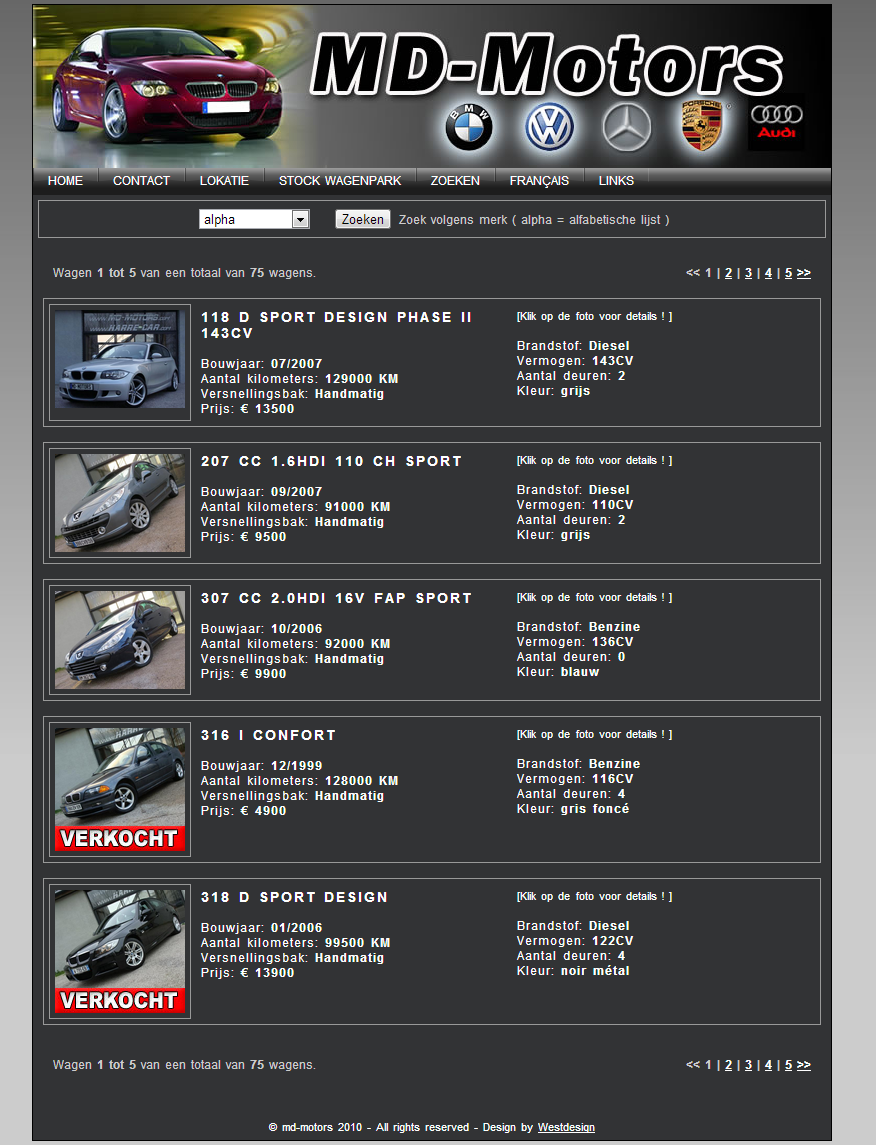Open the HOME menu item

[x=65, y=180]
